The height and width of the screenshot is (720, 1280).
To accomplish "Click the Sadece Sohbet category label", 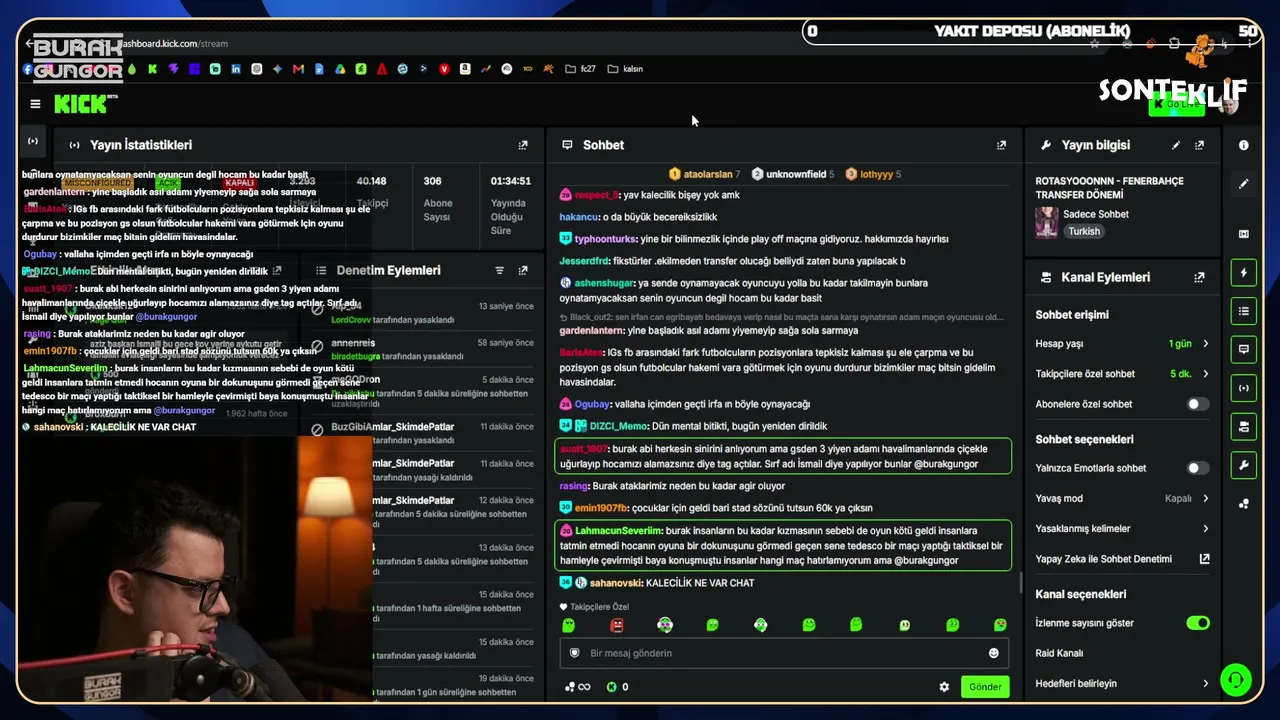I will (1095, 214).
